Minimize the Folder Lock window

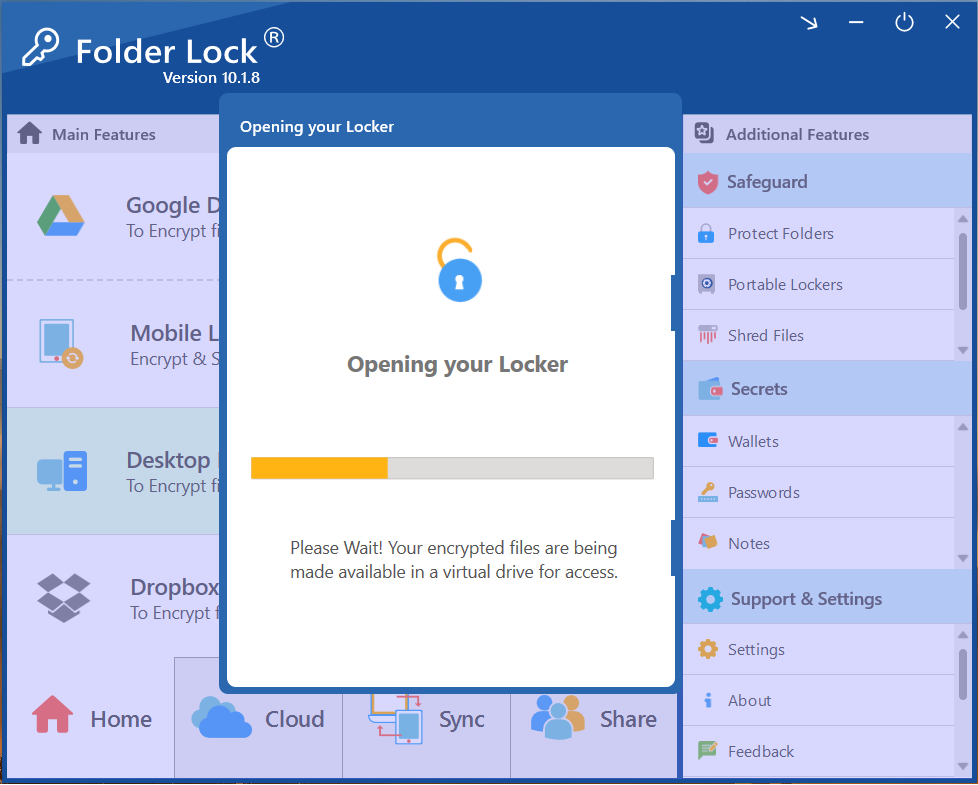coord(856,22)
